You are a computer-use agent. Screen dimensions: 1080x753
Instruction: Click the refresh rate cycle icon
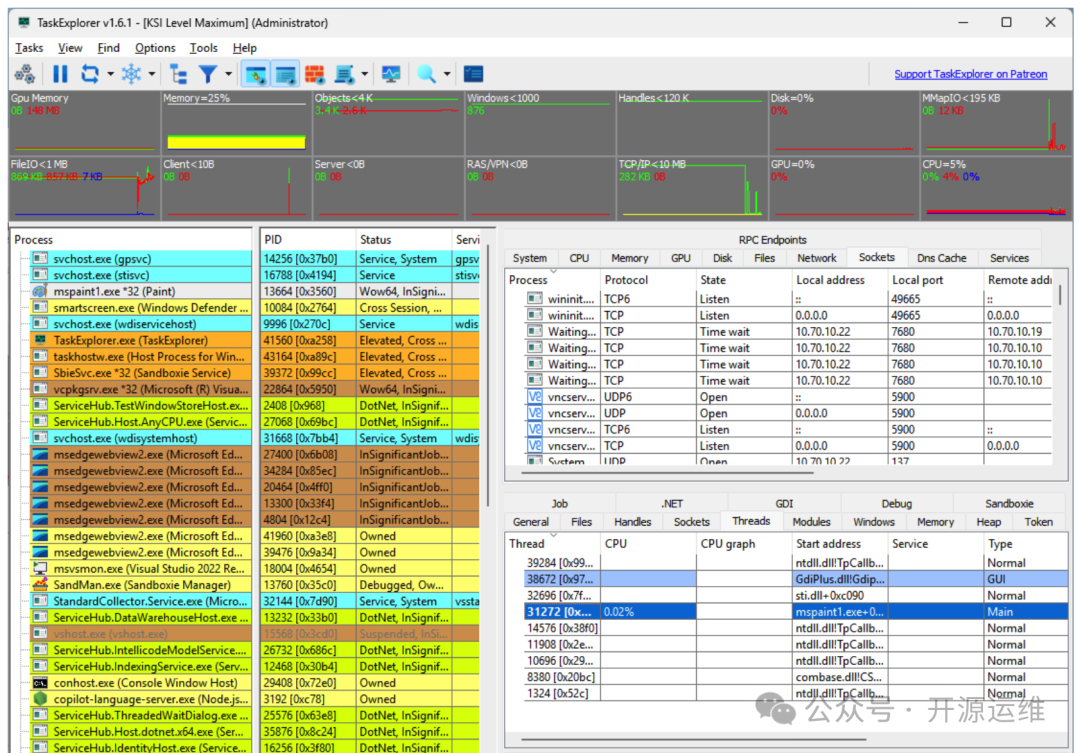tap(91, 74)
